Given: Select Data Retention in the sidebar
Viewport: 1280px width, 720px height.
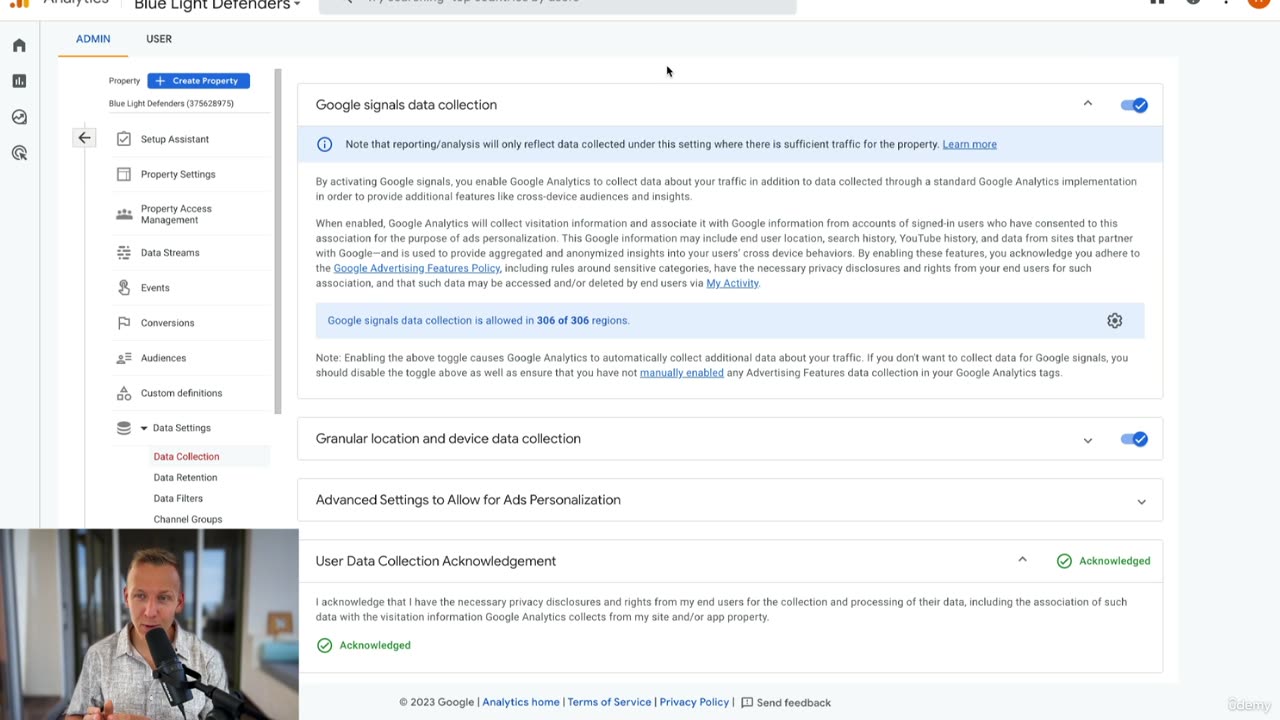Looking at the screenshot, I should [185, 477].
